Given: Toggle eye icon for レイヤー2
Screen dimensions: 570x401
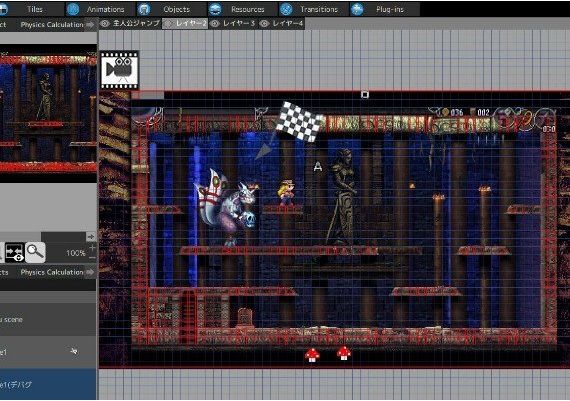Looking at the screenshot, I should click(168, 24).
